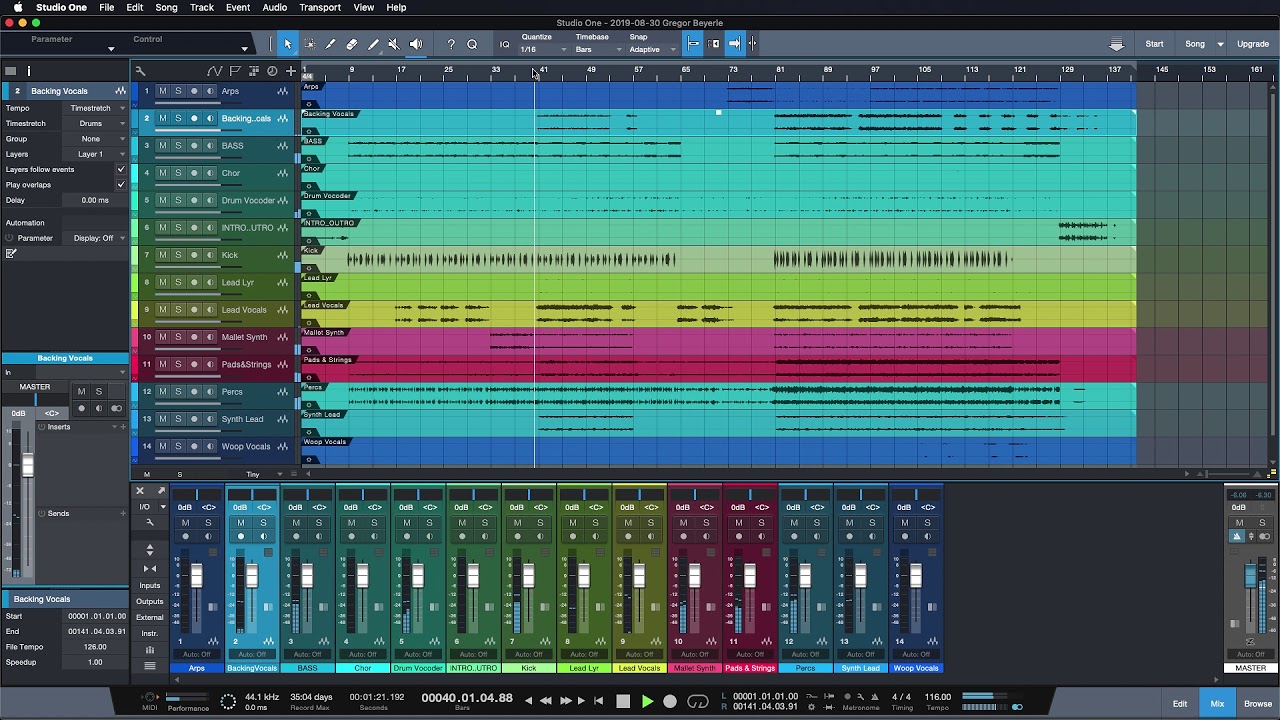Detach the mixer console window

tap(161, 491)
